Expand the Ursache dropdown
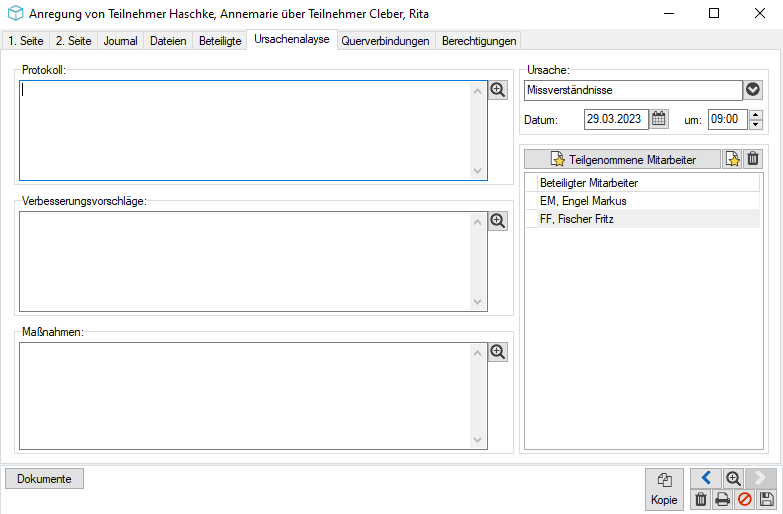This screenshot has height=514, width=783. coord(753,90)
